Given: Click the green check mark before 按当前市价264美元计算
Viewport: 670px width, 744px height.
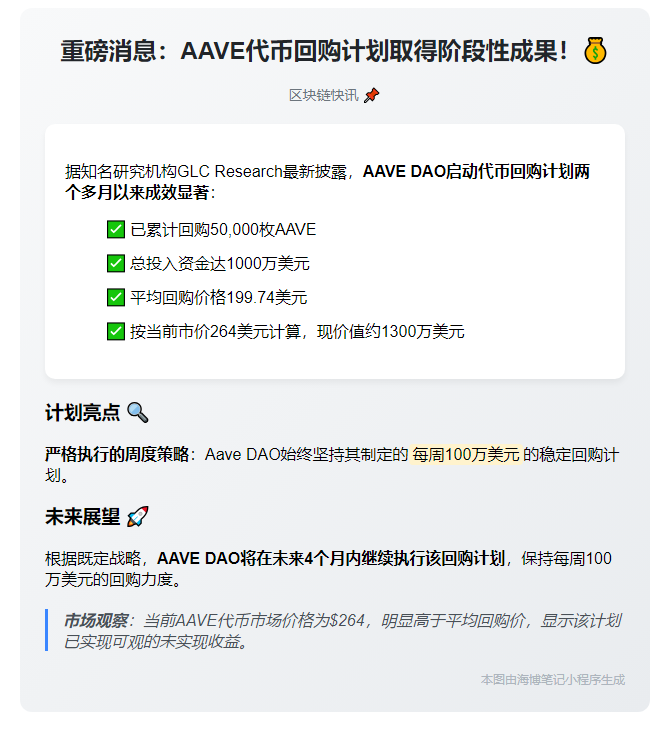Looking at the screenshot, I should 116,331.
